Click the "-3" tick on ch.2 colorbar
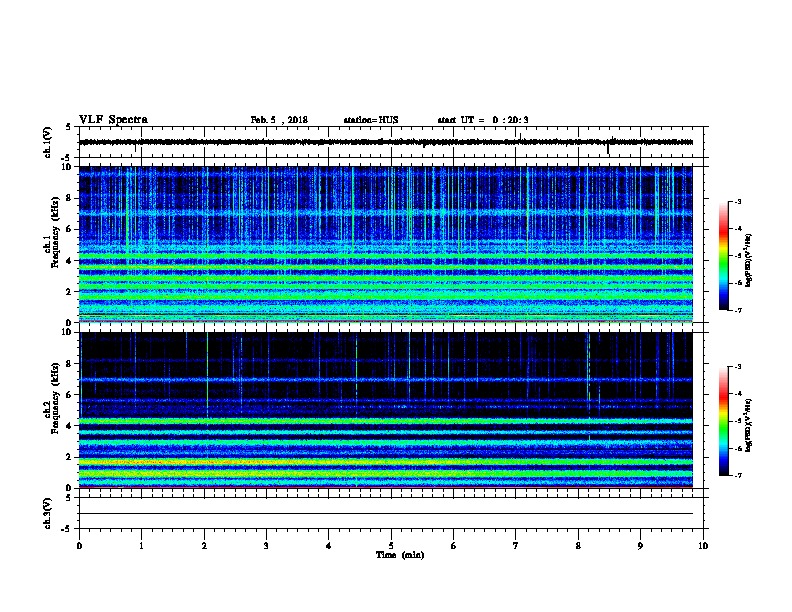 point(737,367)
